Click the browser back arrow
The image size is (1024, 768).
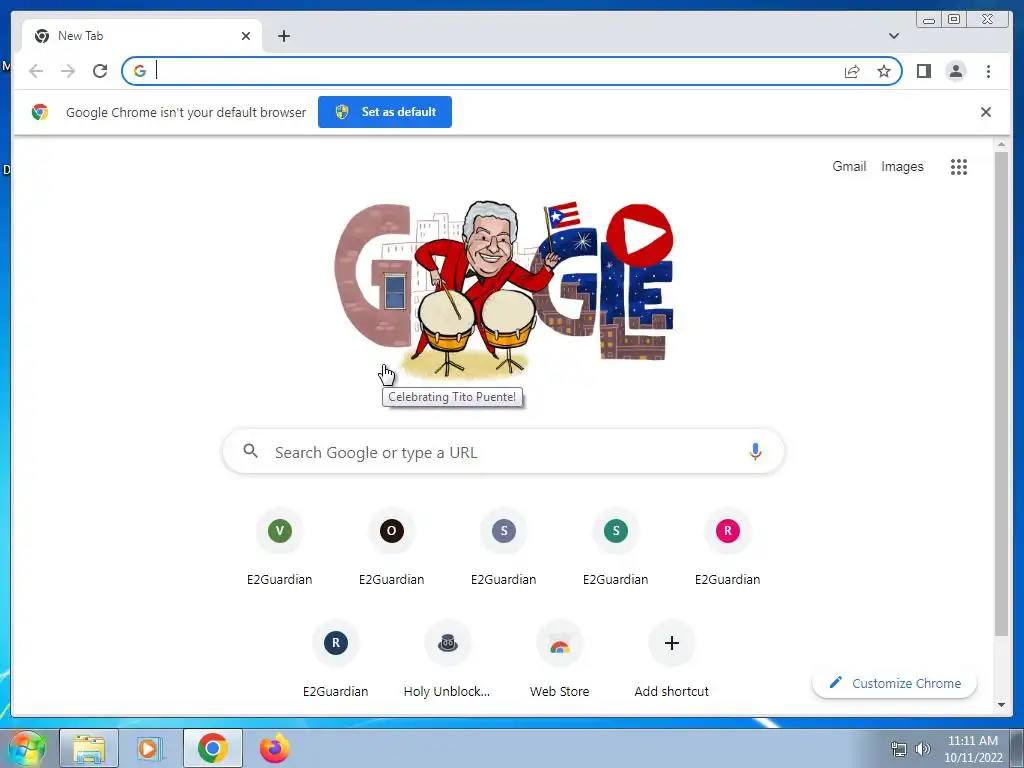pyautogui.click(x=36, y=71)
